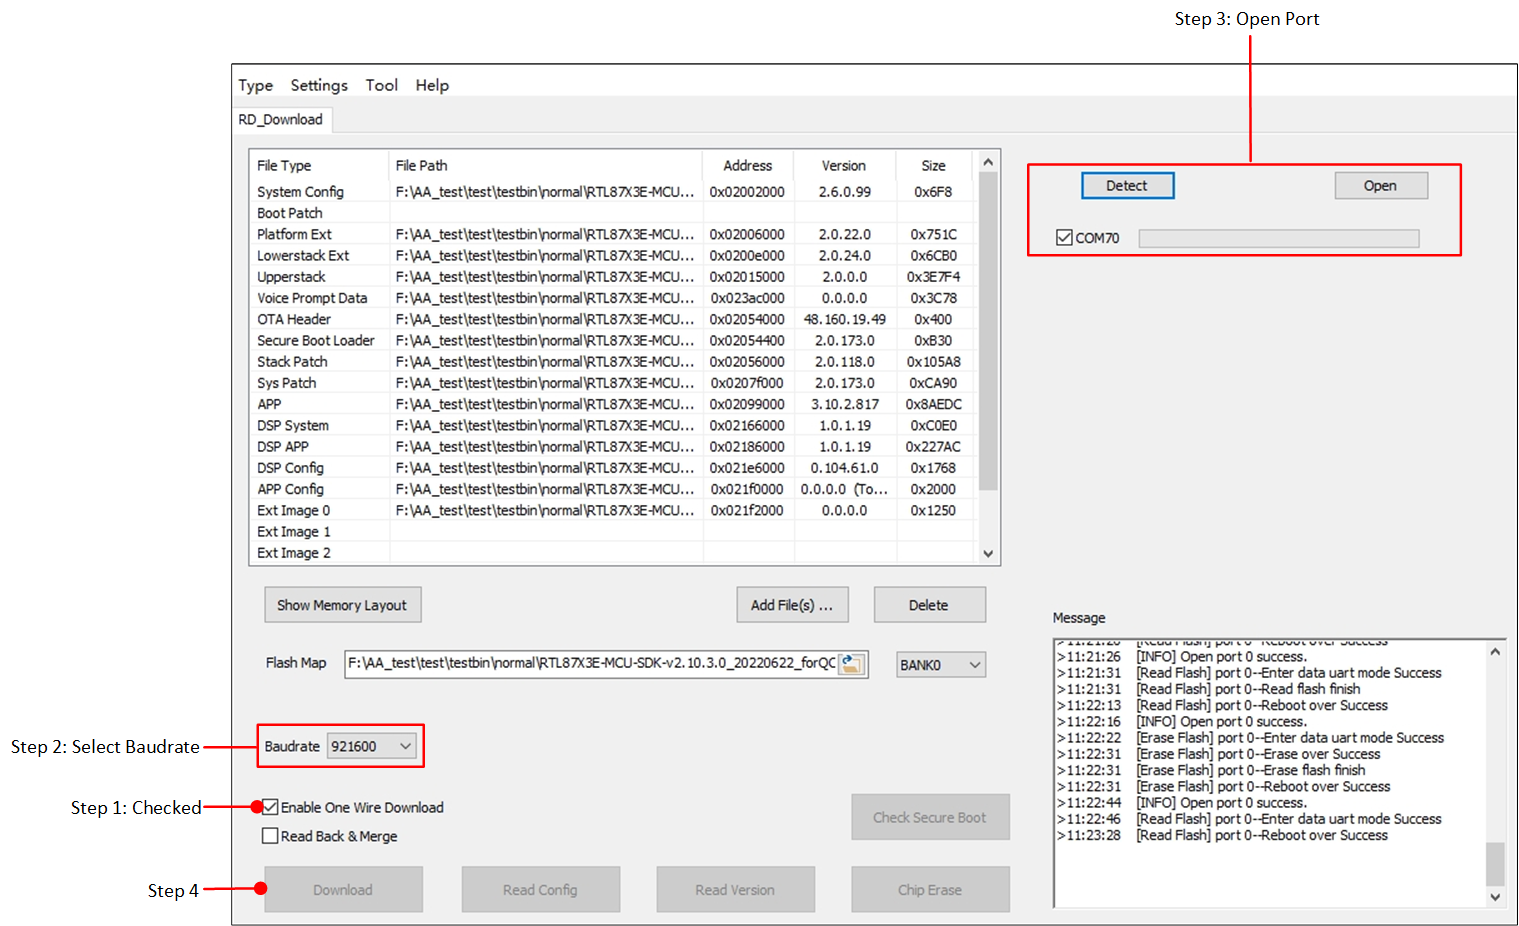Image resolution: width=1519 pixels, height=926 pixels.
Task: Open the Type menu
Action: tap(255, 85)
